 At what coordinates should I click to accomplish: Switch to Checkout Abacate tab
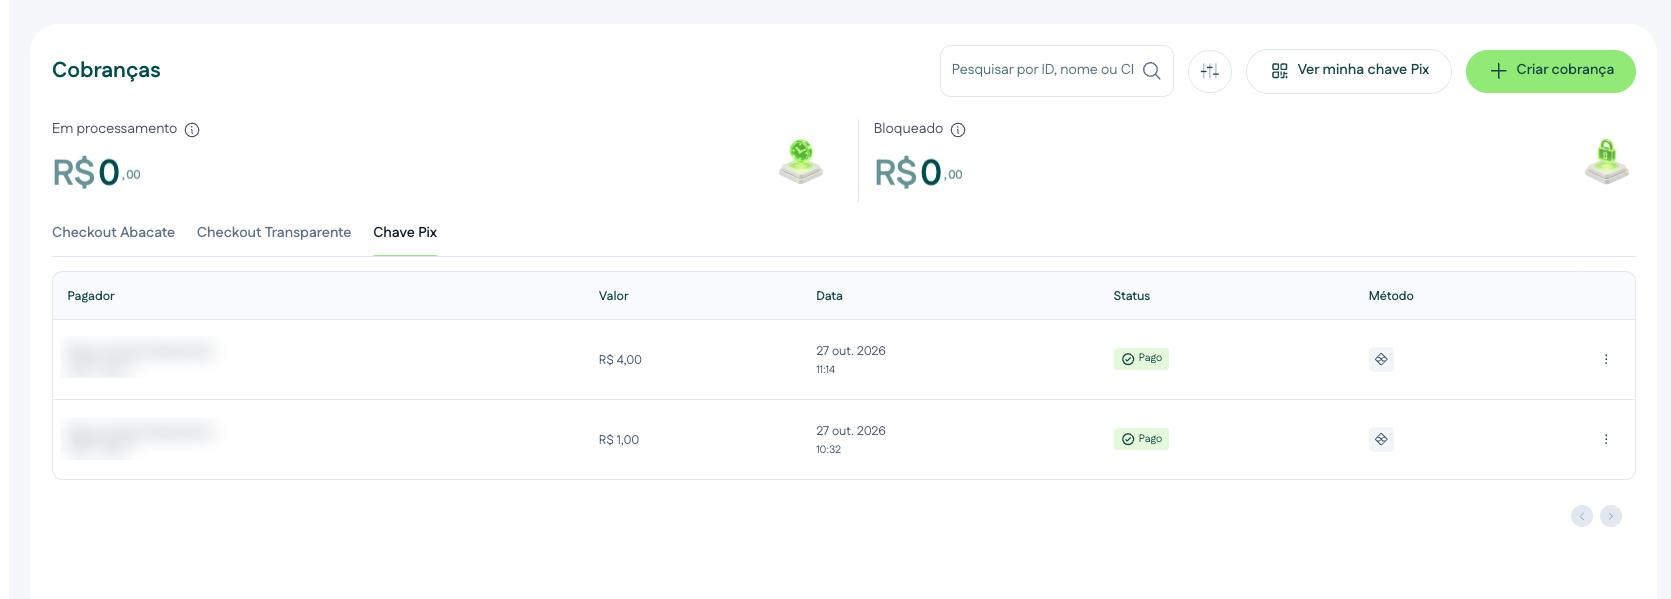[113, 232]
